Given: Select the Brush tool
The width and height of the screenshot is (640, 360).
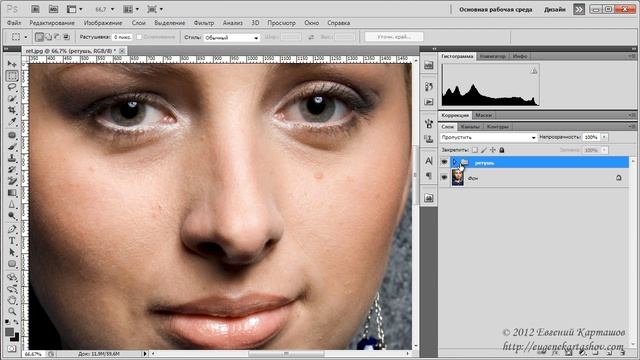Looking at the screenshot, I should (12, 147).
